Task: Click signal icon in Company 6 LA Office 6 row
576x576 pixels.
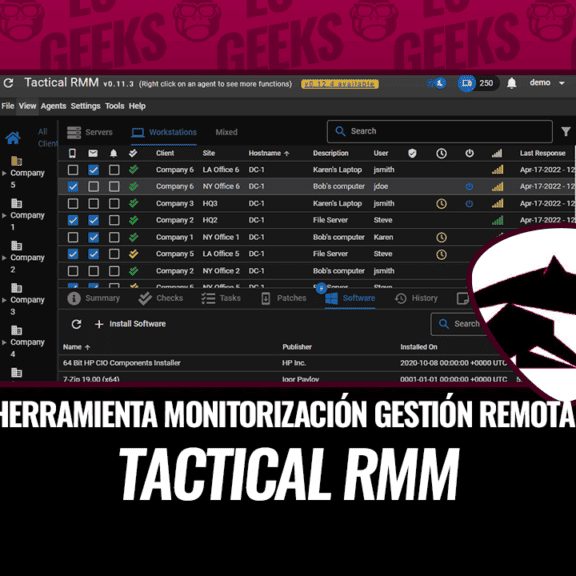Action: click(497, 170)
